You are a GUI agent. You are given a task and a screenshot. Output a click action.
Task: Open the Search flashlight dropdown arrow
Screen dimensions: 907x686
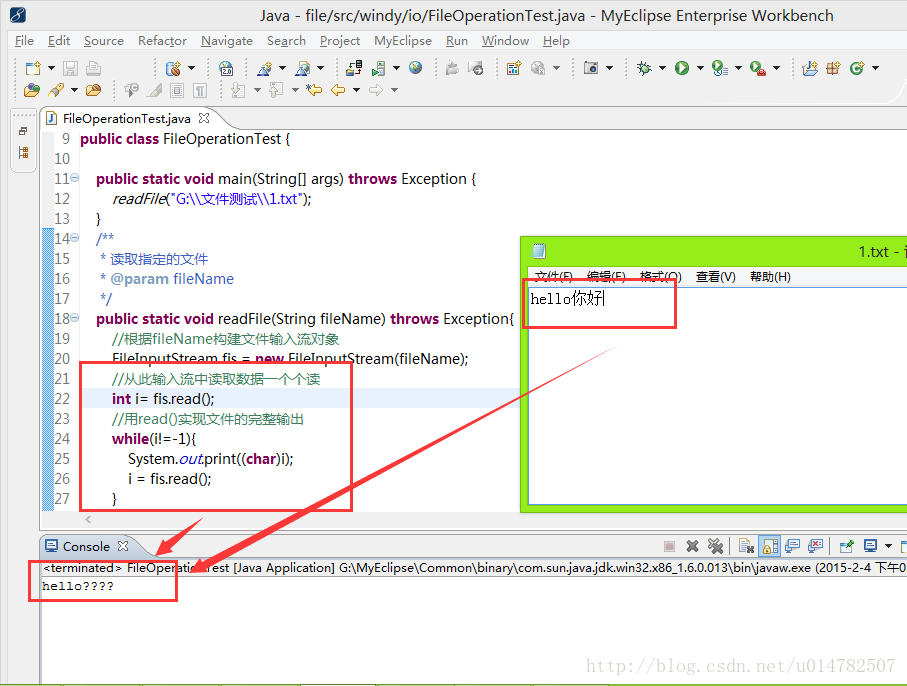(x=74, y=90)
